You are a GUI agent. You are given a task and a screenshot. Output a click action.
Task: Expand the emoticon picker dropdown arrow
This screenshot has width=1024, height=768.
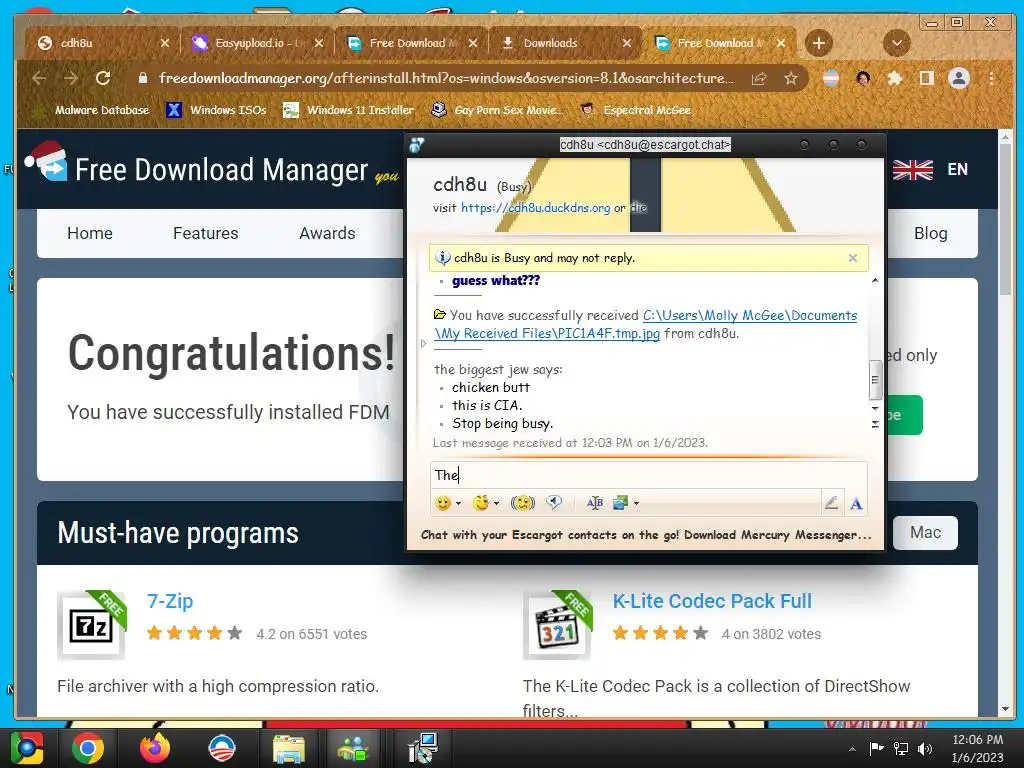pos(458,504)
